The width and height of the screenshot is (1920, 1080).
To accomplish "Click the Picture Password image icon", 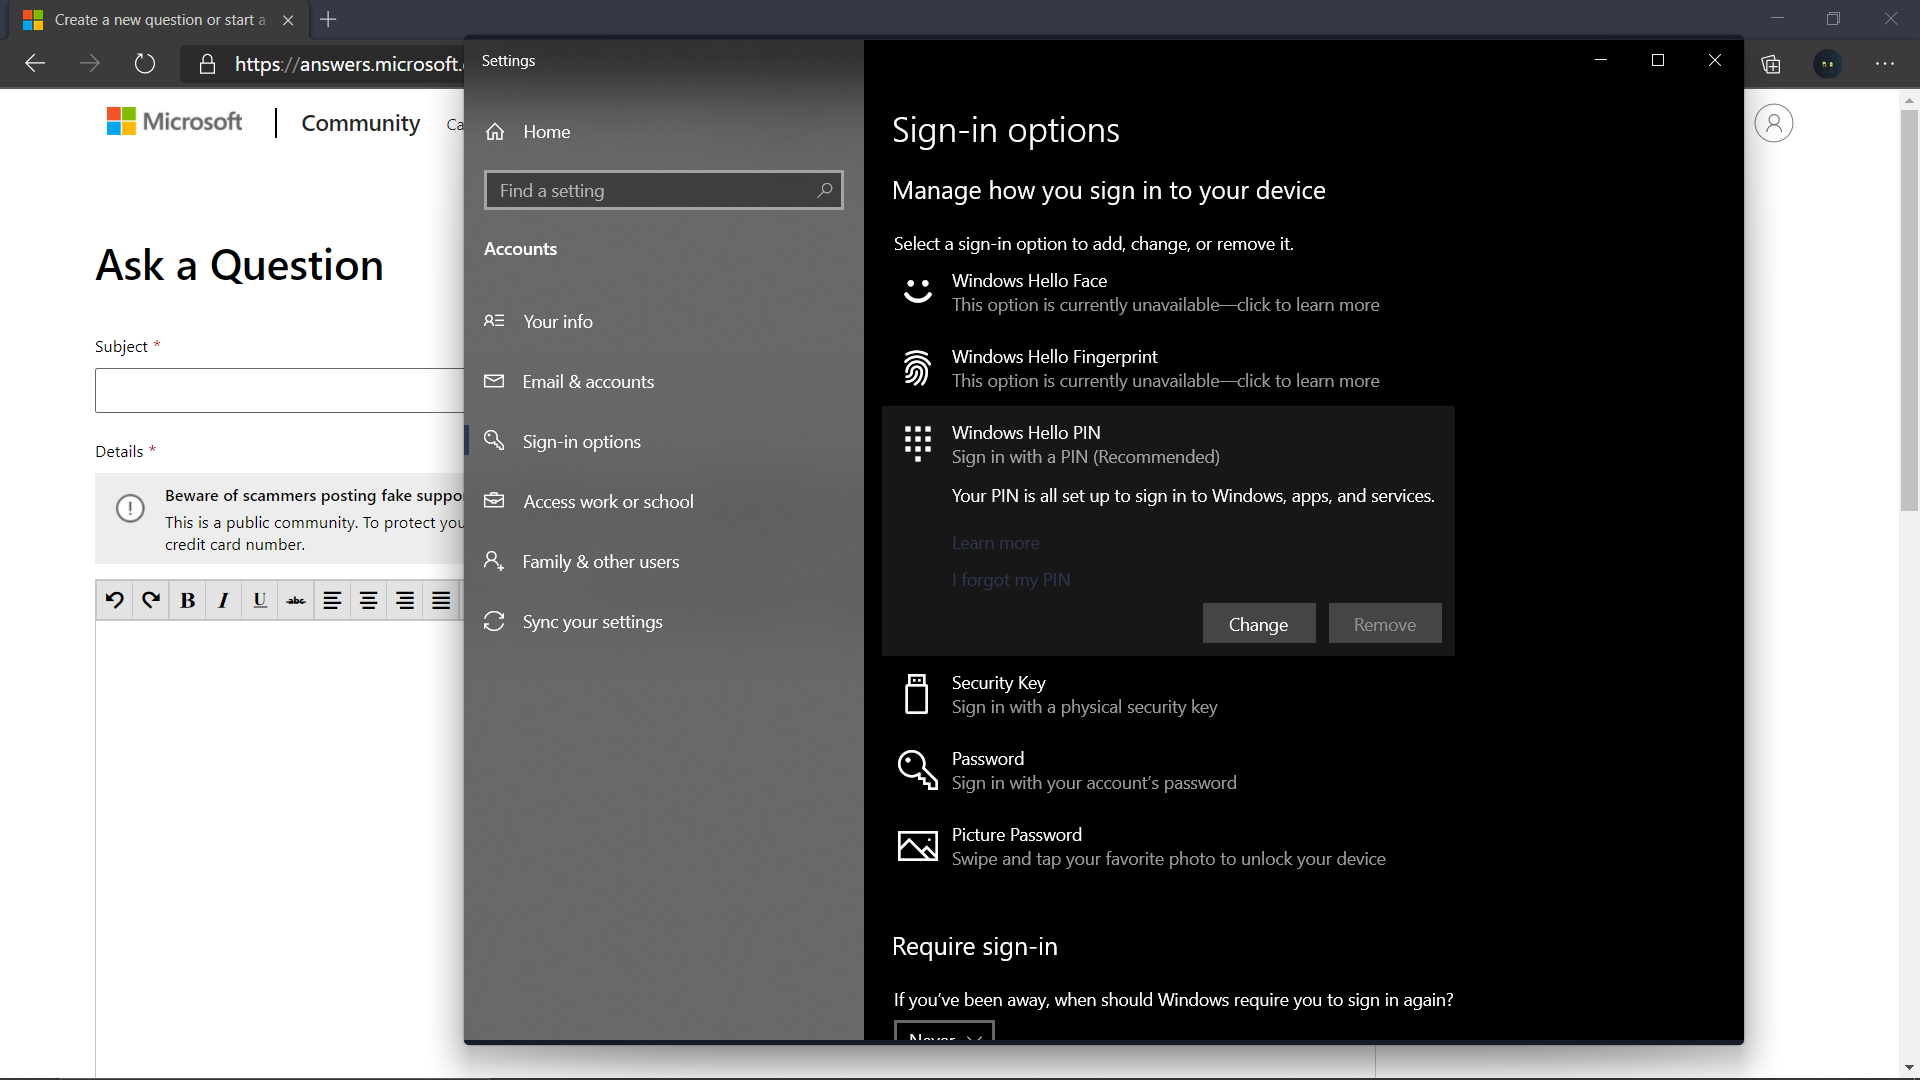I will click(x=917, y=846).
